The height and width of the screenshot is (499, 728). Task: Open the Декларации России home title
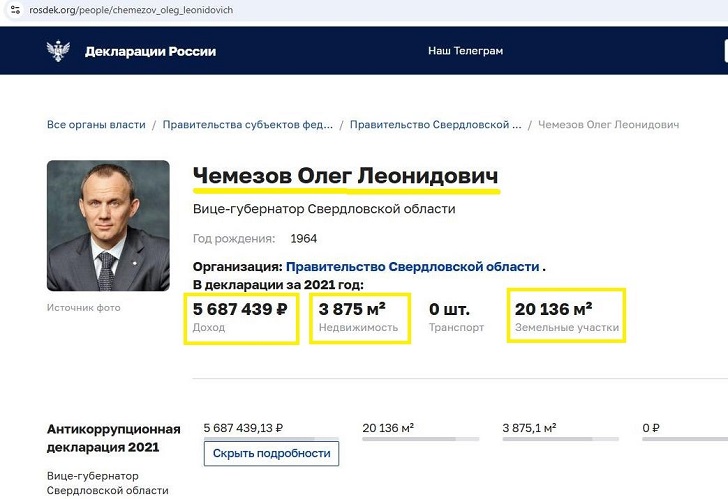coord(150,51)
